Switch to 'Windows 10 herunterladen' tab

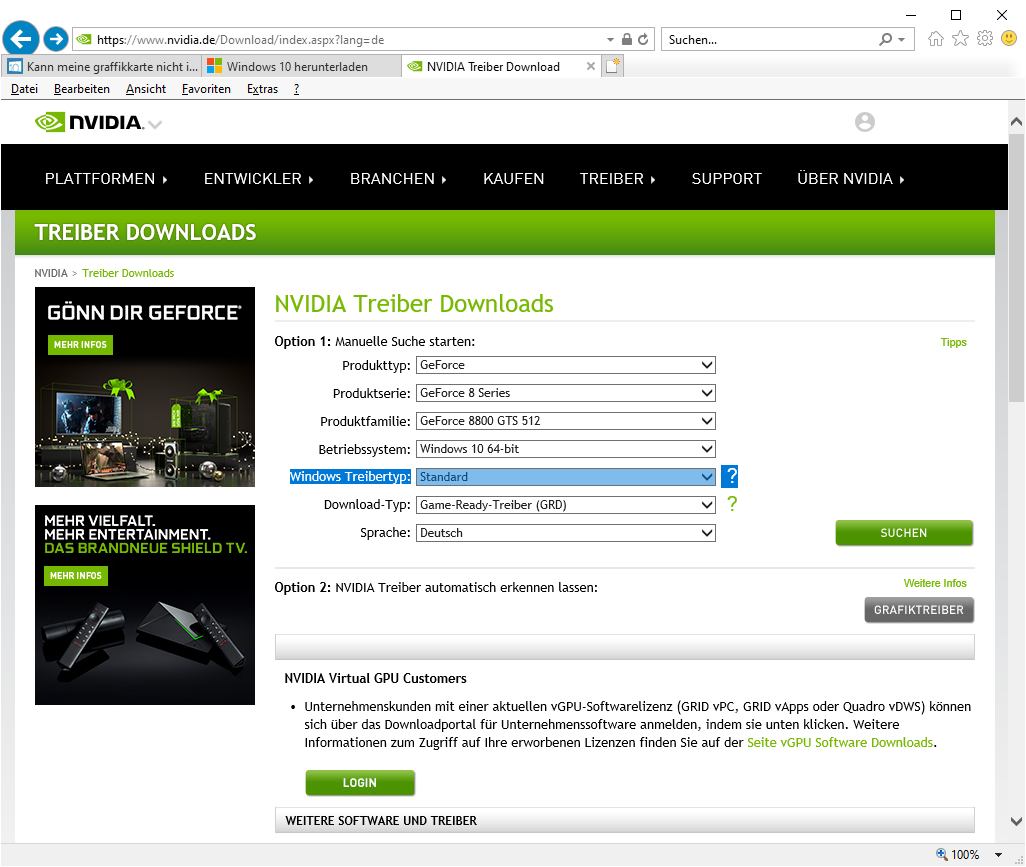(x=301, y=66)
